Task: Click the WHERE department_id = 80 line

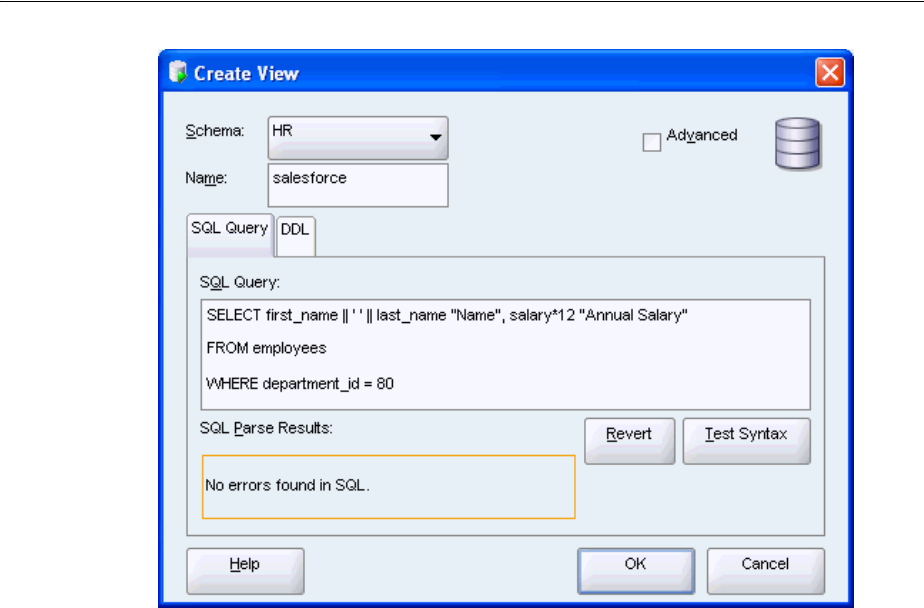Action: (x=300, y=384)
